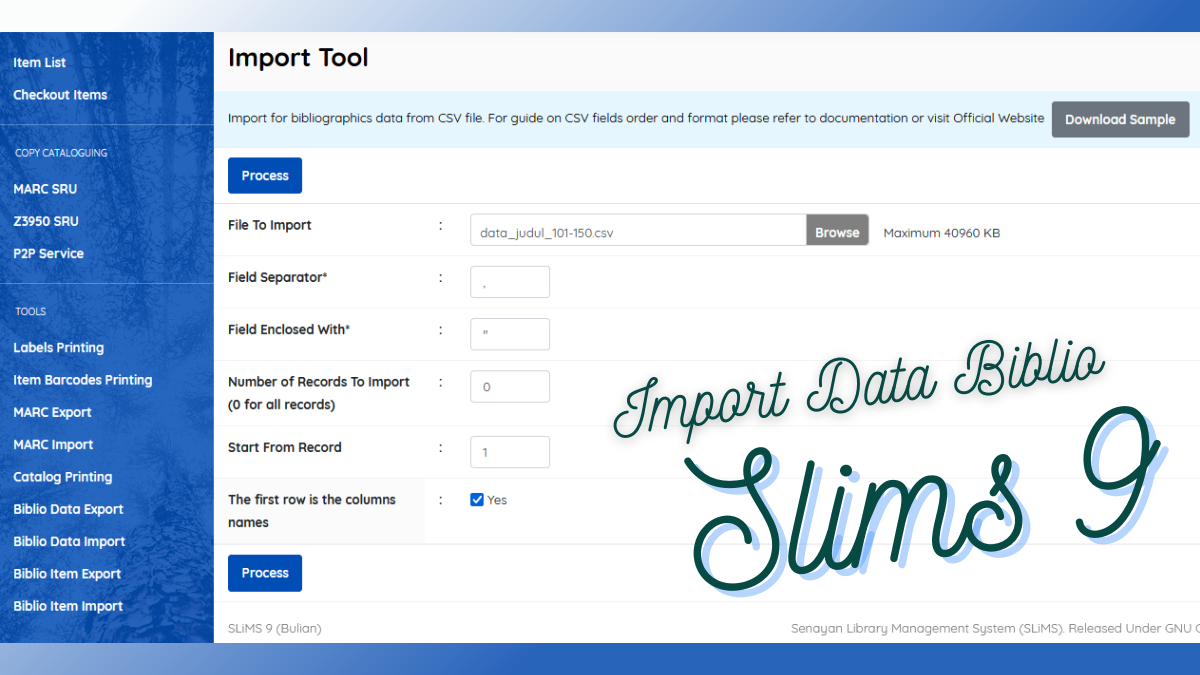Open Checkout Items
Screen dimensions: 1200x675
click(60, 94)
